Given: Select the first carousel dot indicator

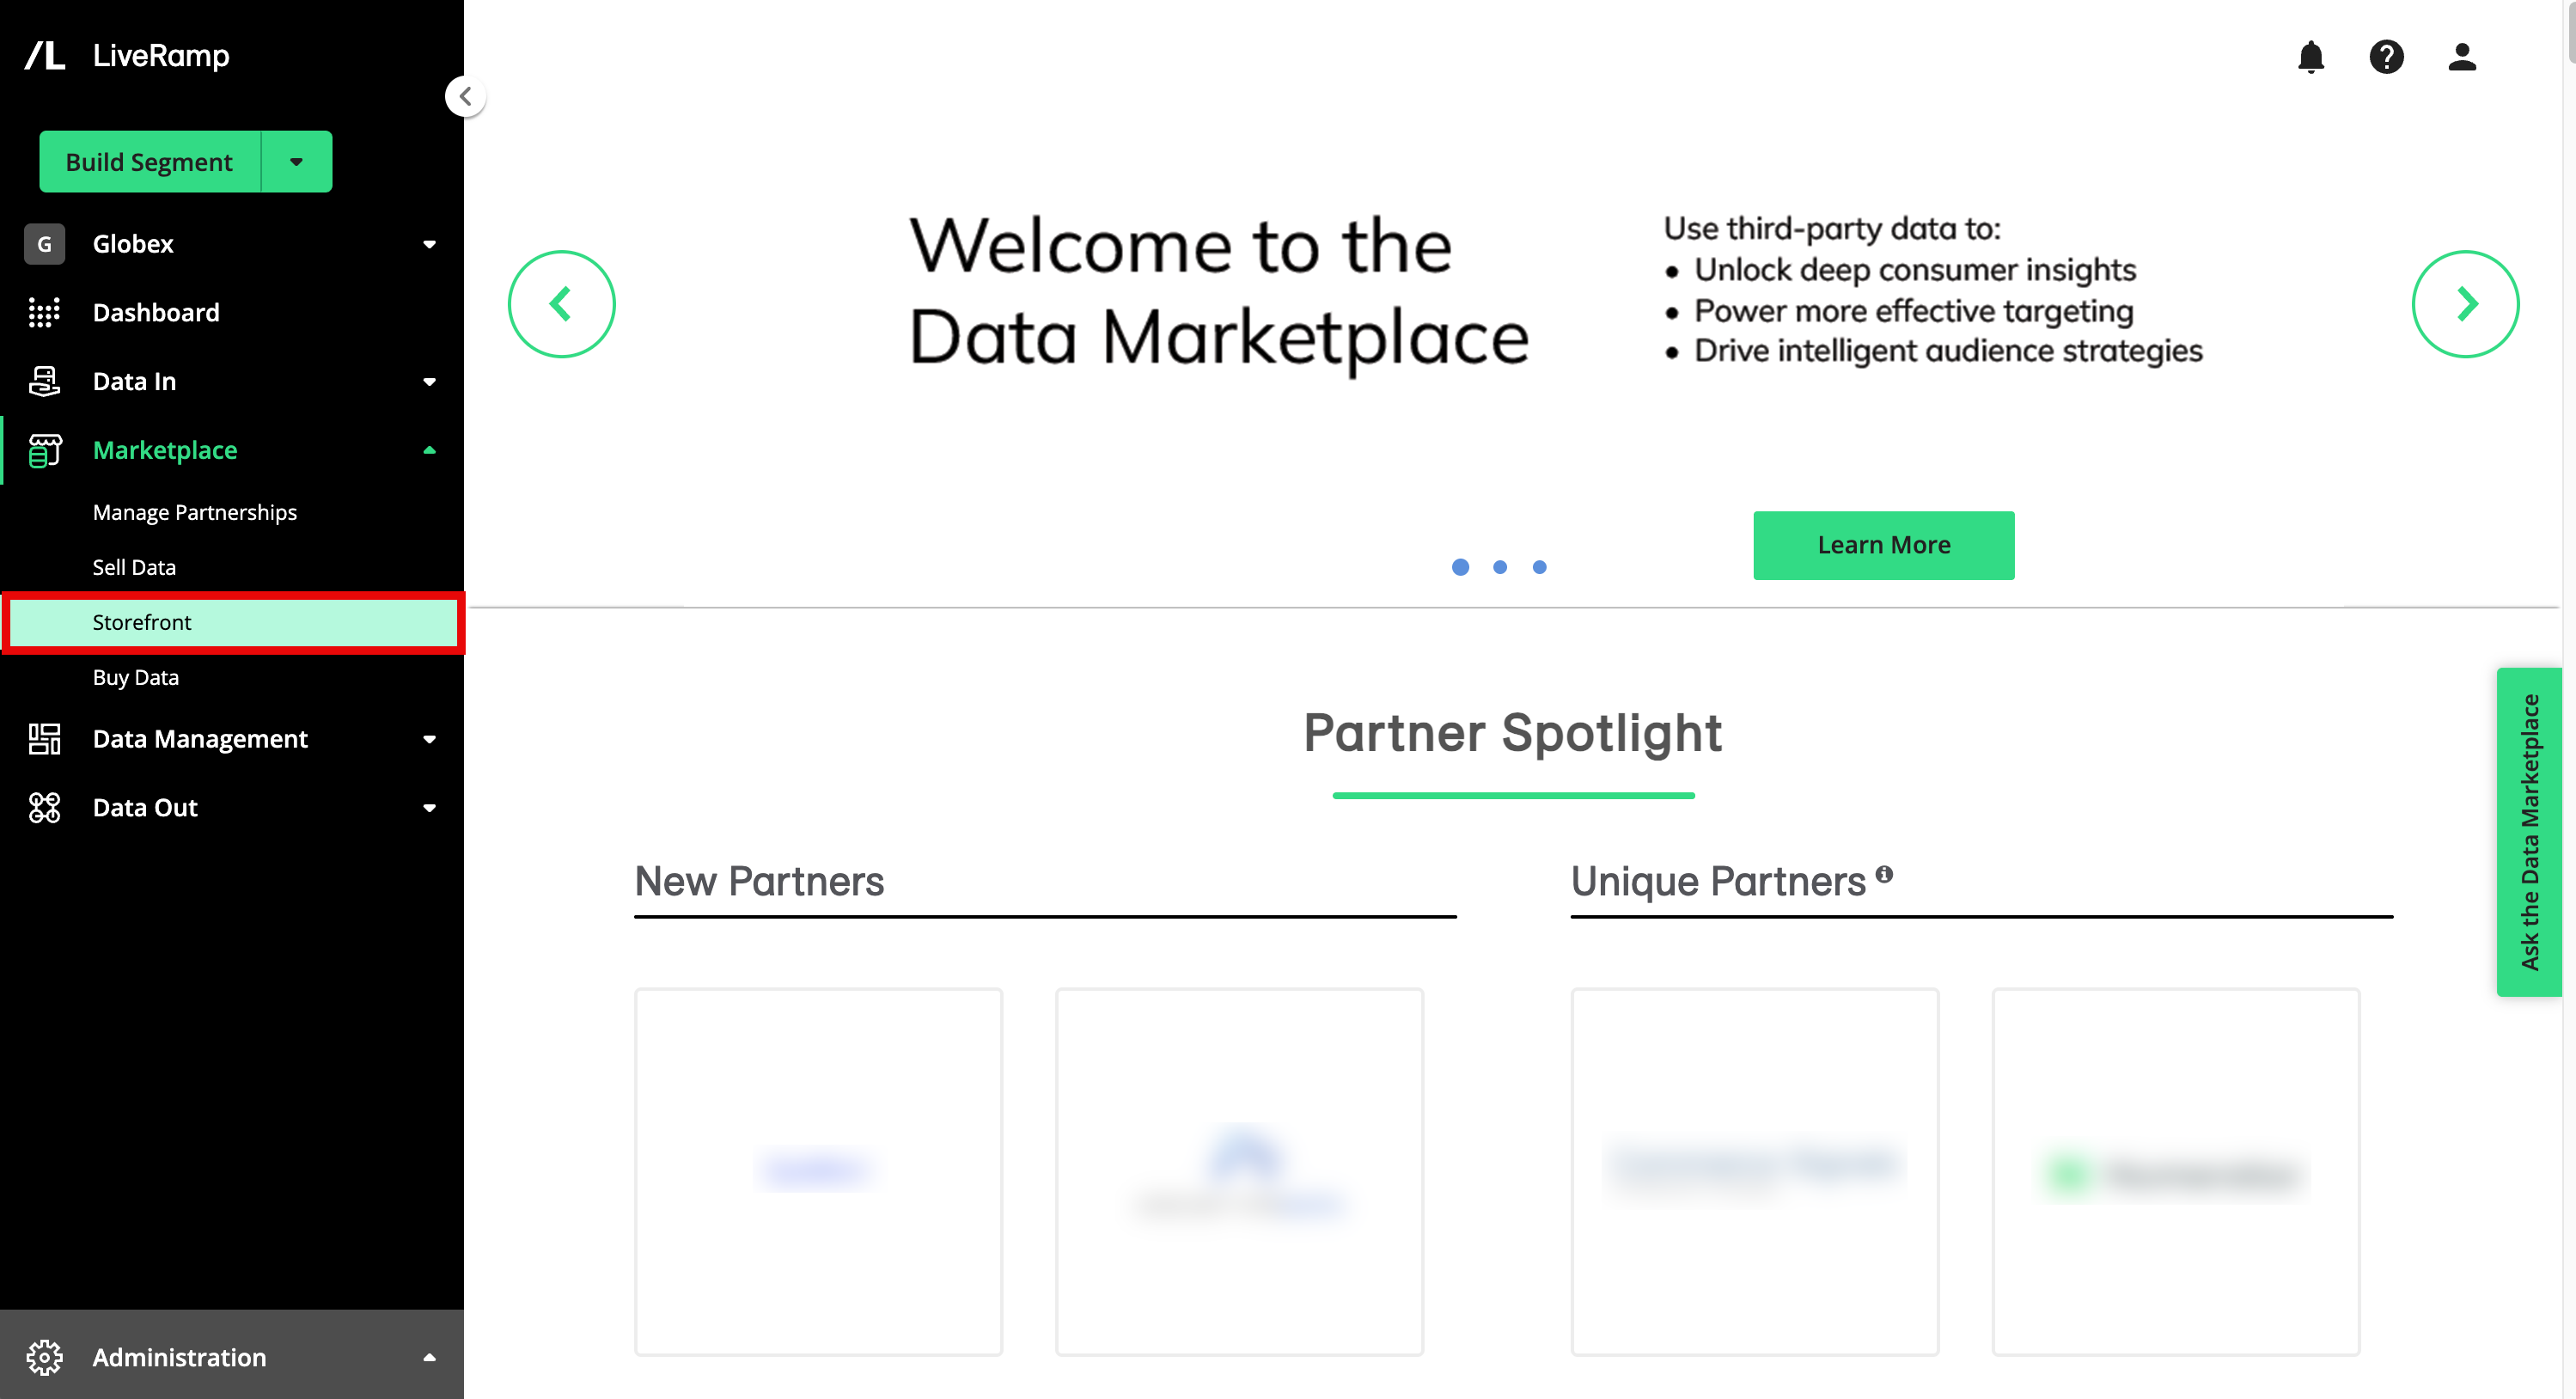Looking at the screenshot, I should tap(1460, 567).
